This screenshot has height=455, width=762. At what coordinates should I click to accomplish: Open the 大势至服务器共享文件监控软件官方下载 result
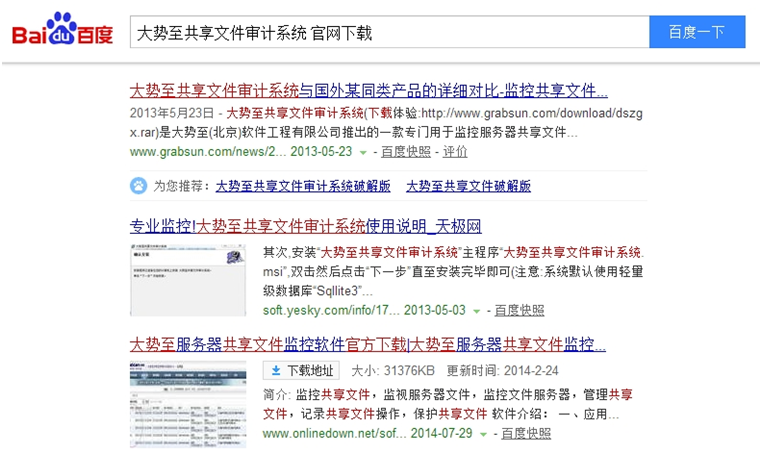(367, 345)
